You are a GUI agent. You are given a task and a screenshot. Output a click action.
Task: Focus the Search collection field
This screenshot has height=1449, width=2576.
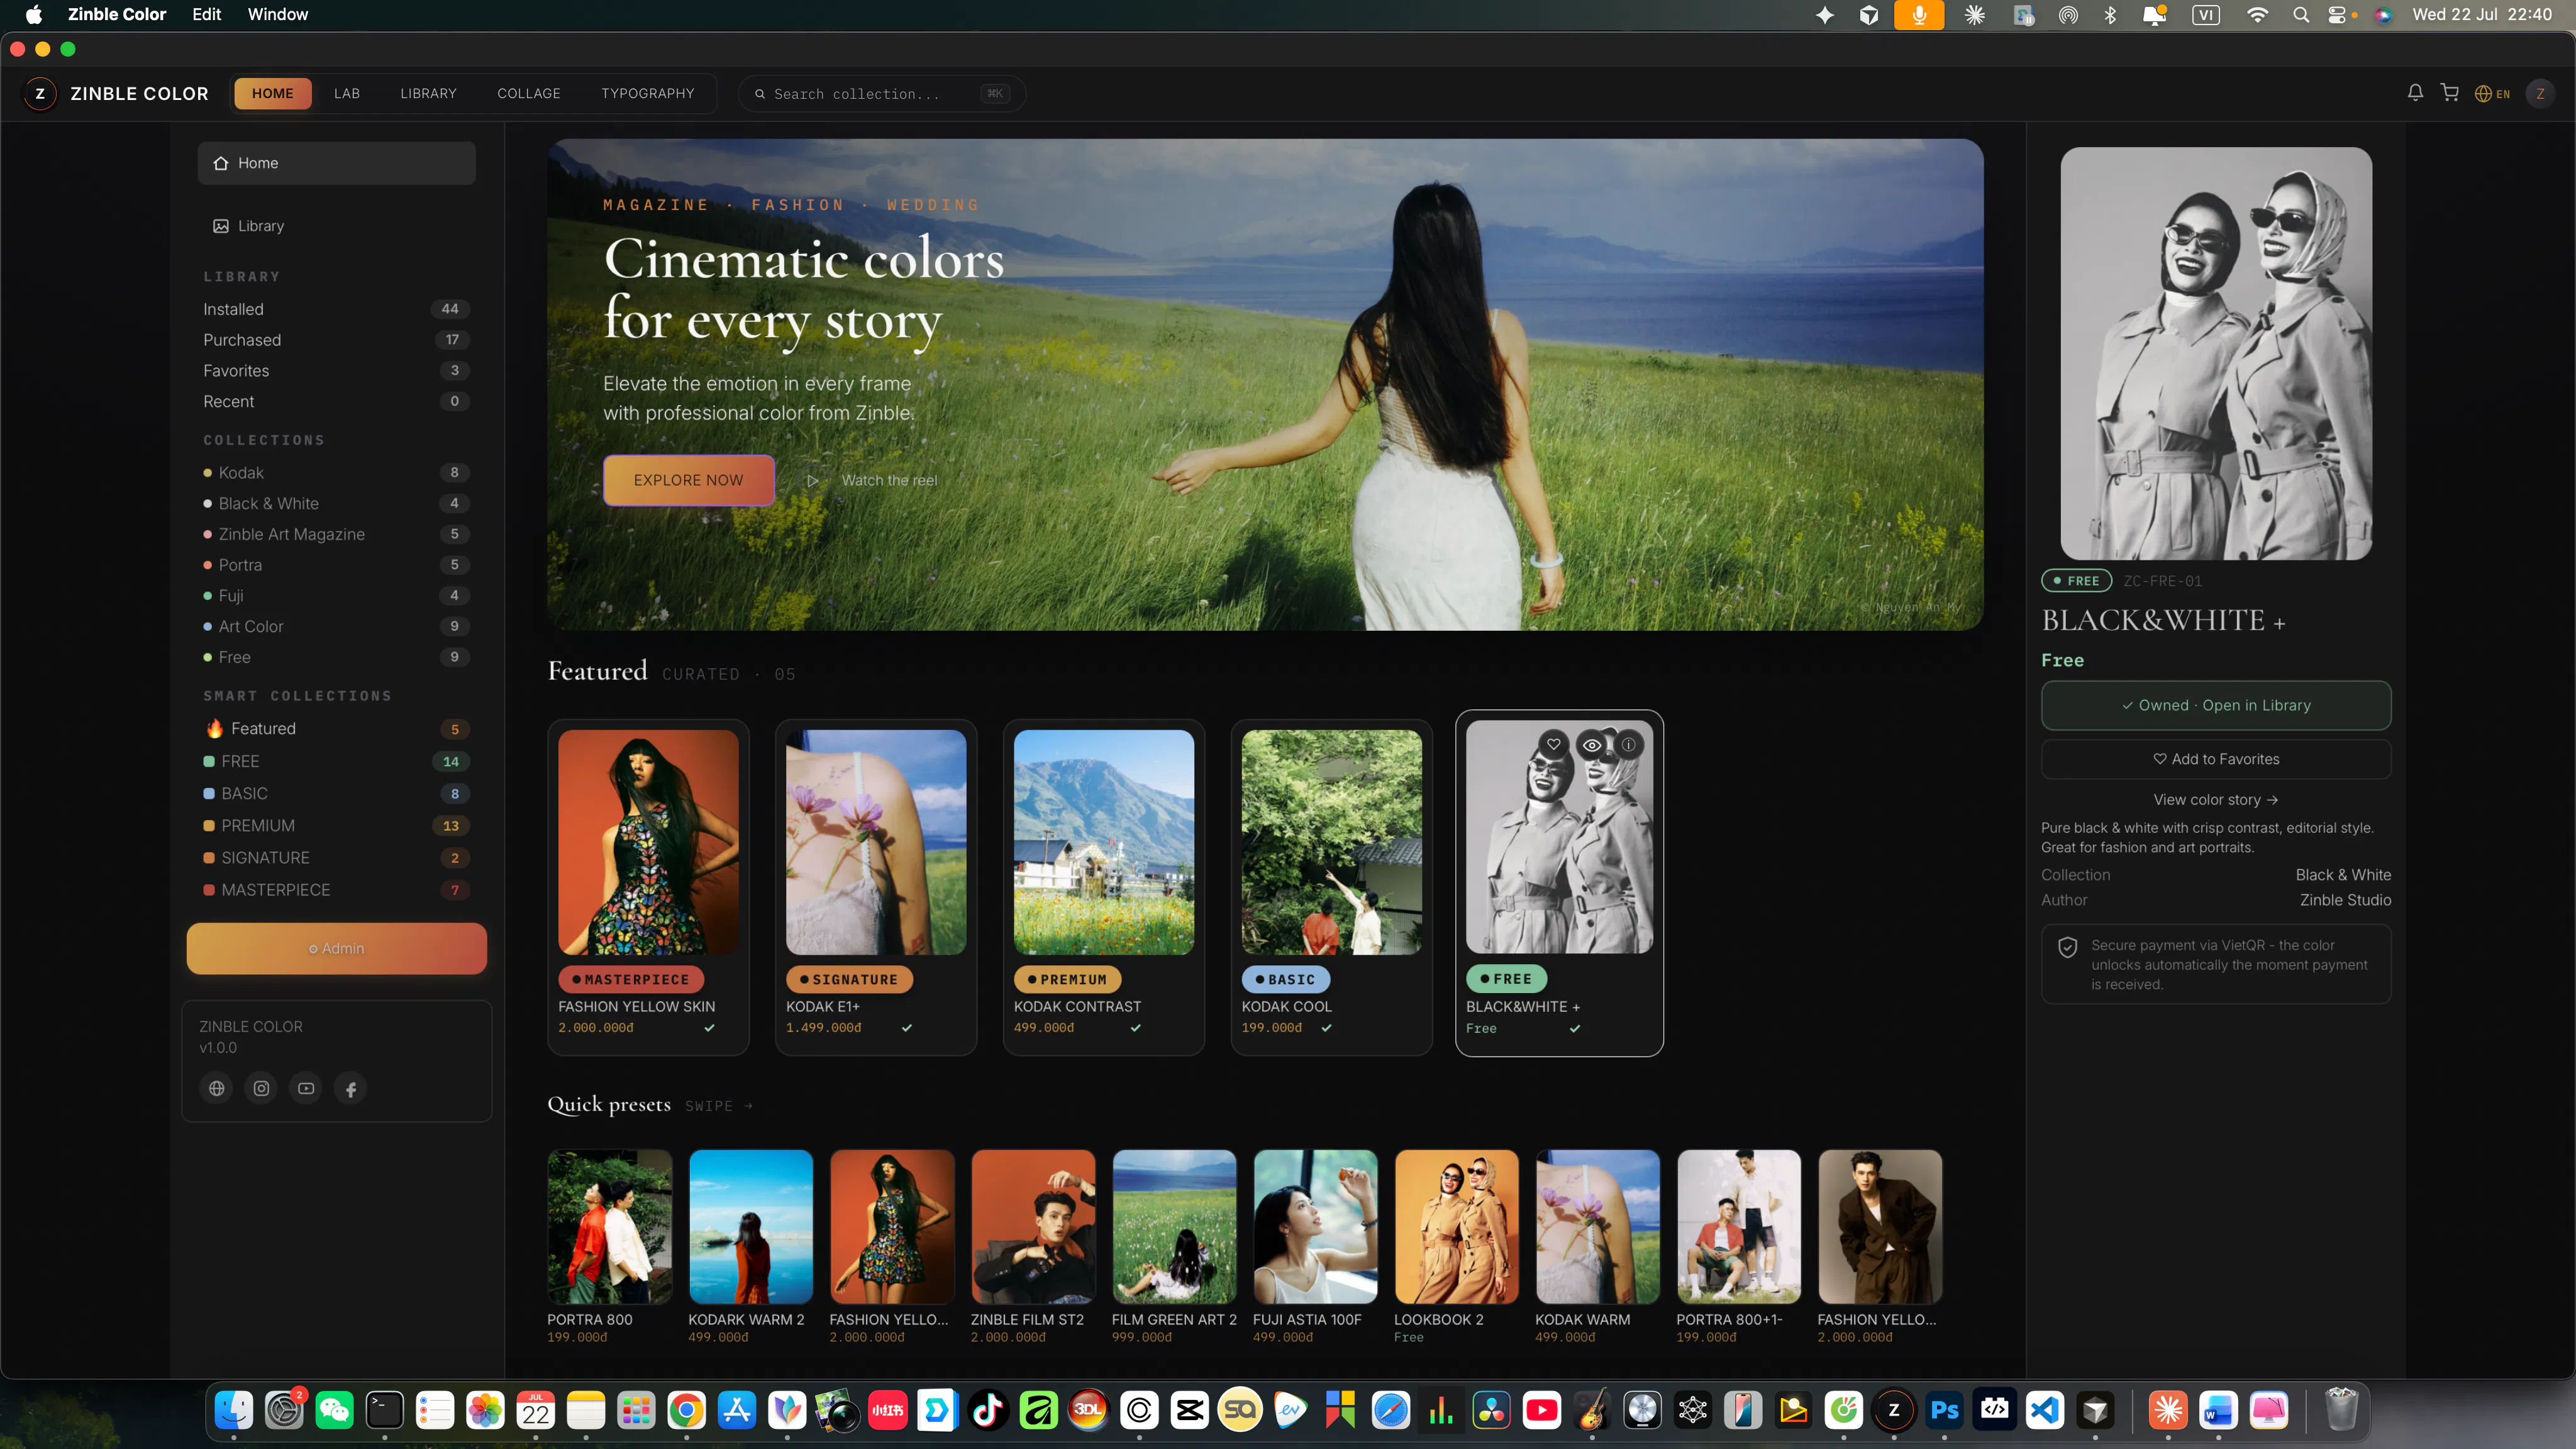881,94
